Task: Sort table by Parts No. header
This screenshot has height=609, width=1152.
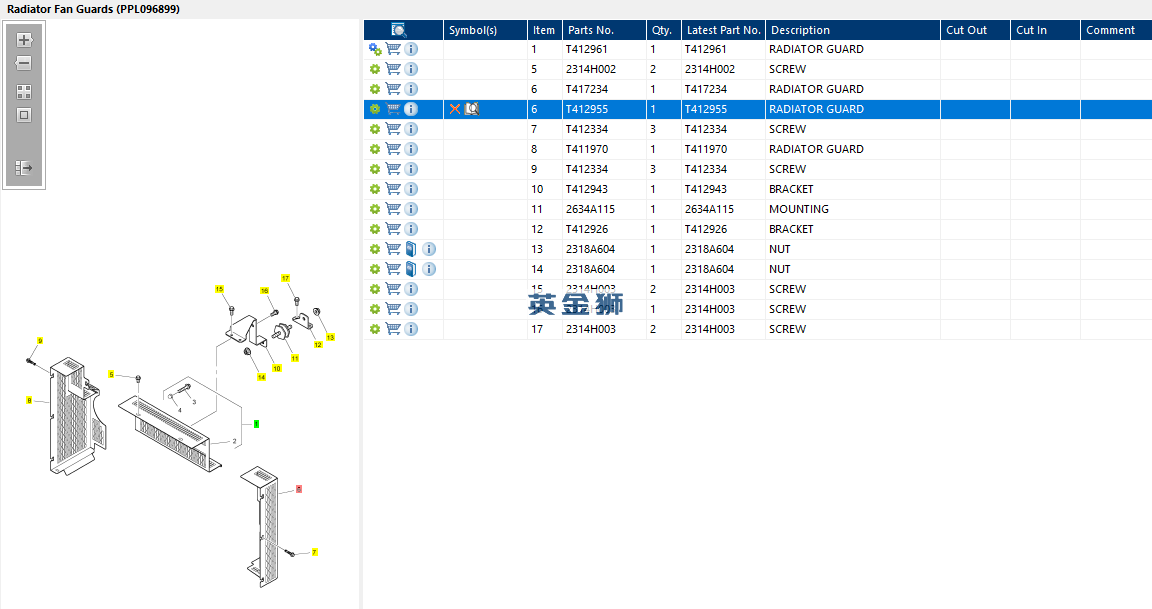Action: [x=604, y=30]
